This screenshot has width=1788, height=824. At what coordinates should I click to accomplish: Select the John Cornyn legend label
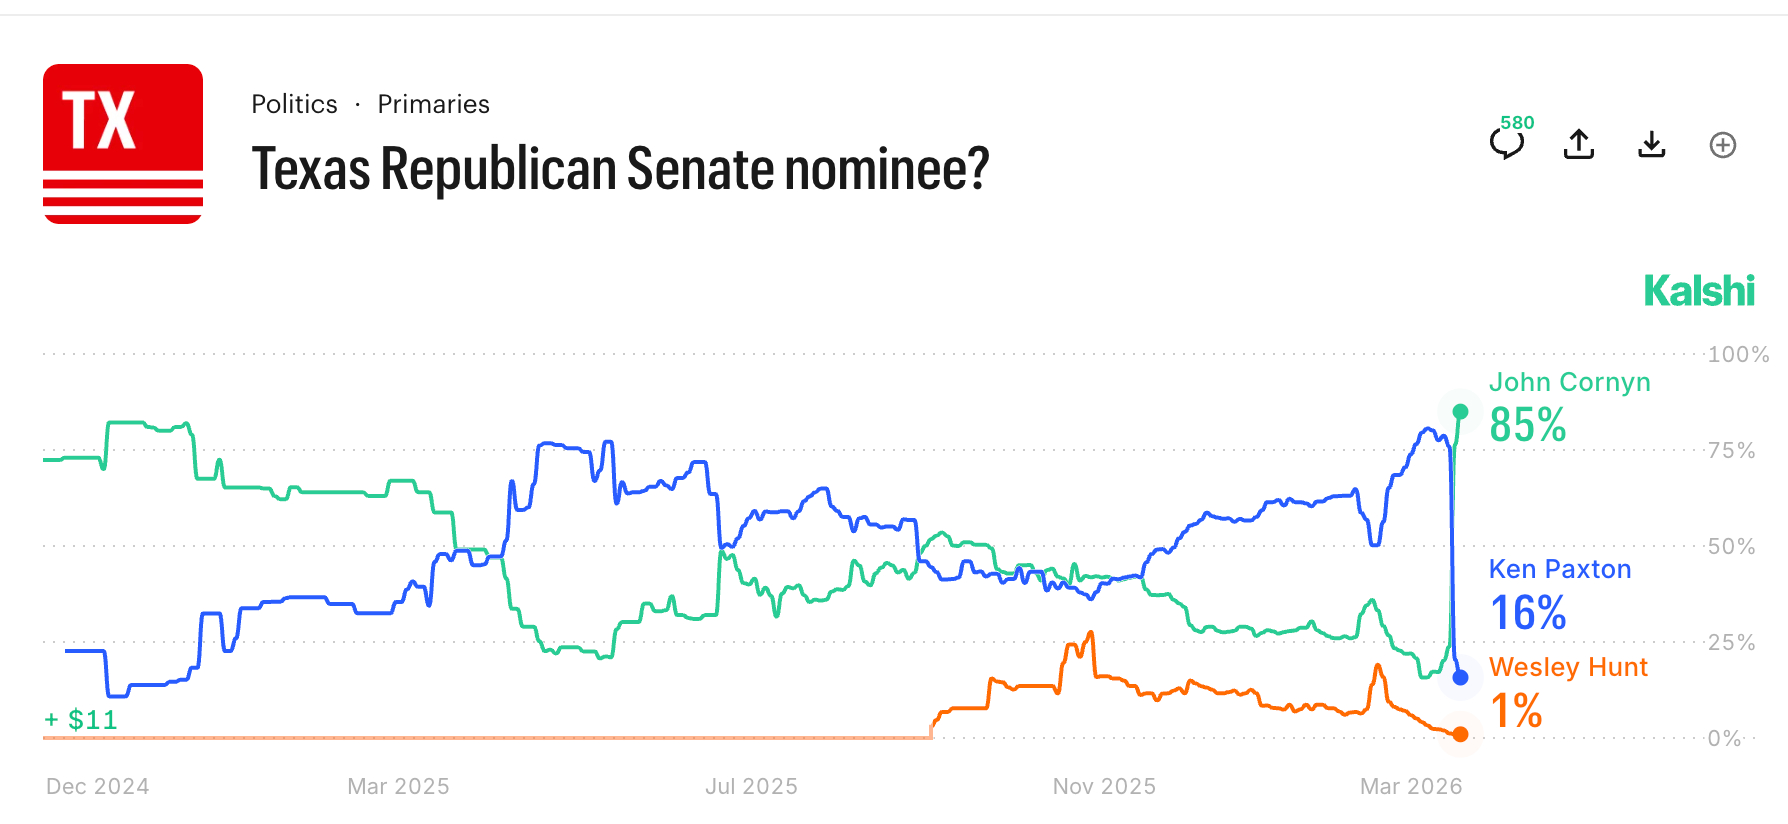click(x=1569, y=382)
